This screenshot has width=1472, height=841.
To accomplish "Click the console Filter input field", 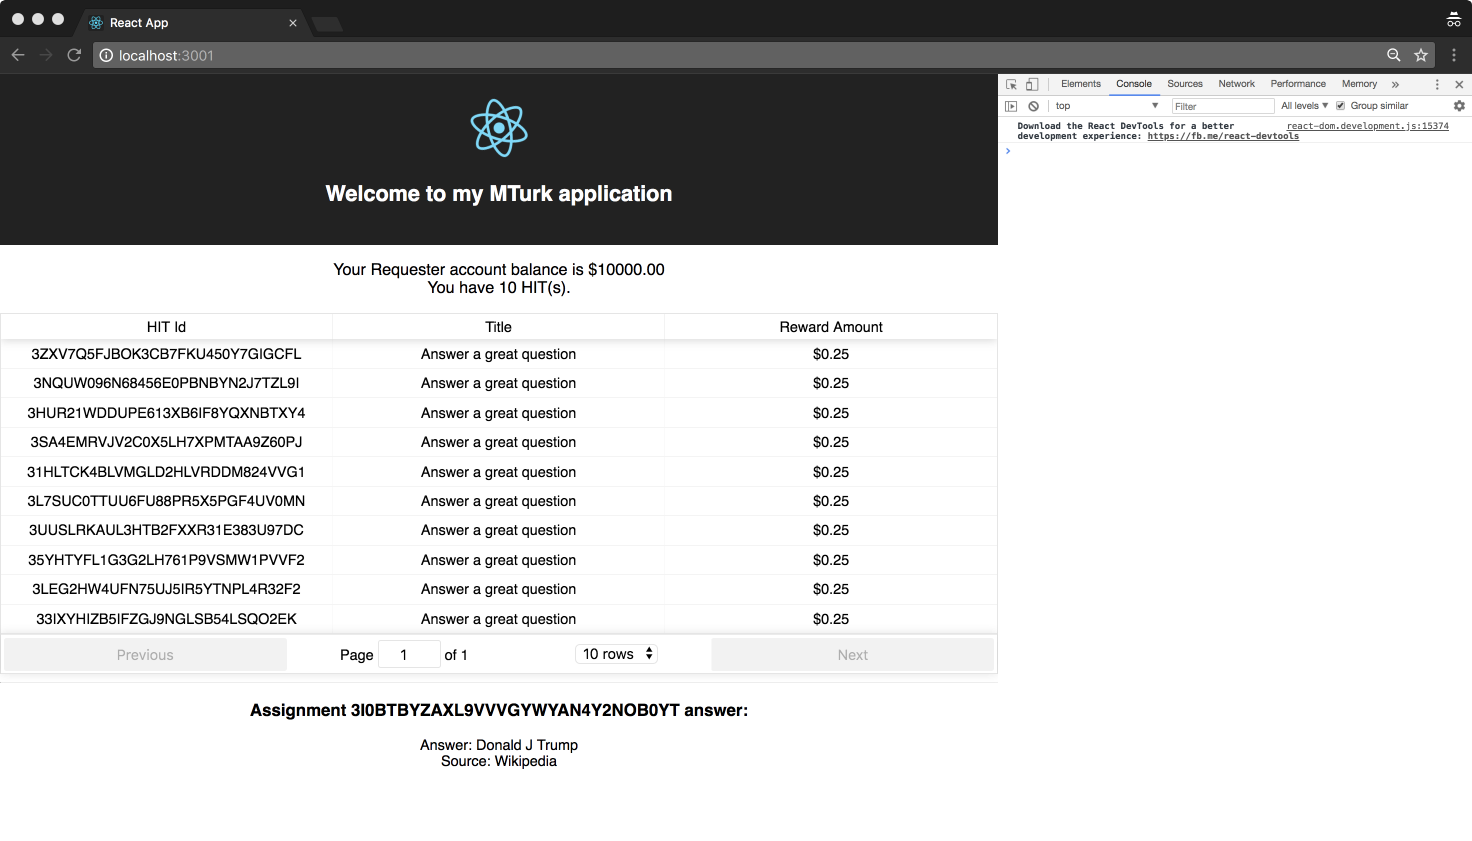I will [x=1222, y=106].
